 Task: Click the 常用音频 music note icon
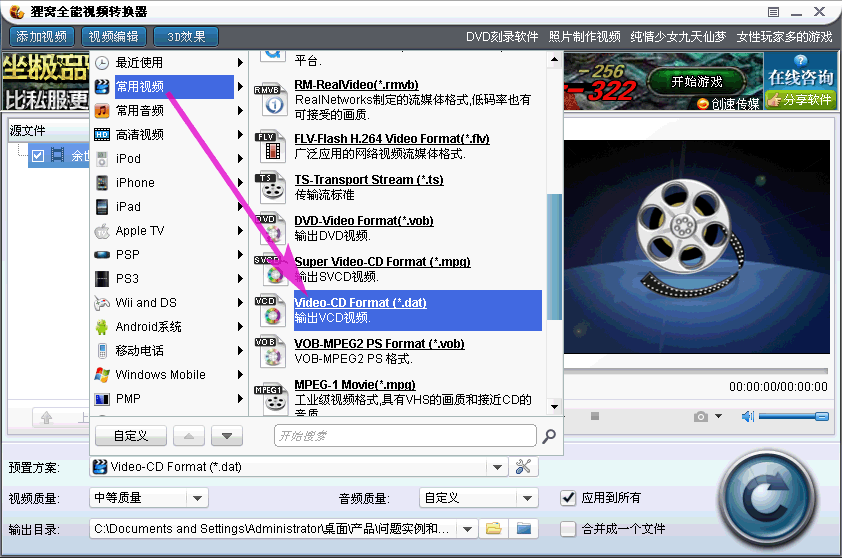(102, 111)
